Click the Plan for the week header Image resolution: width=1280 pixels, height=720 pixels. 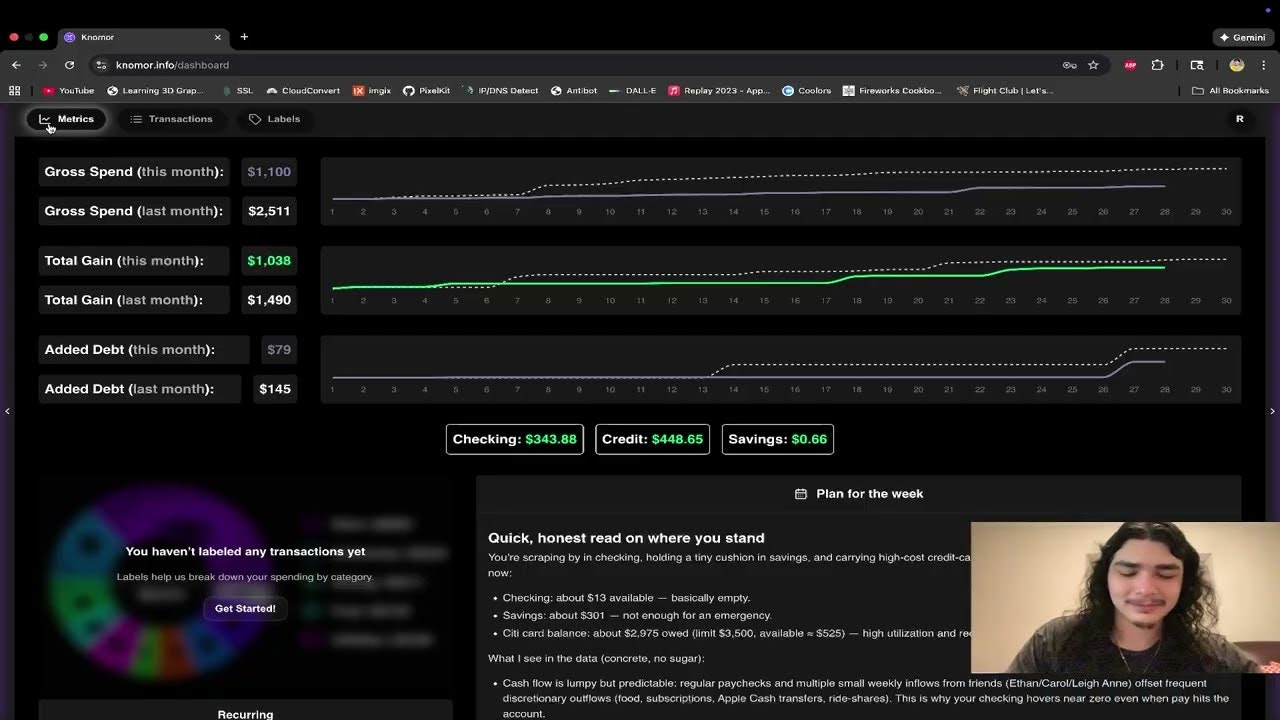click(x=858, y=494)
